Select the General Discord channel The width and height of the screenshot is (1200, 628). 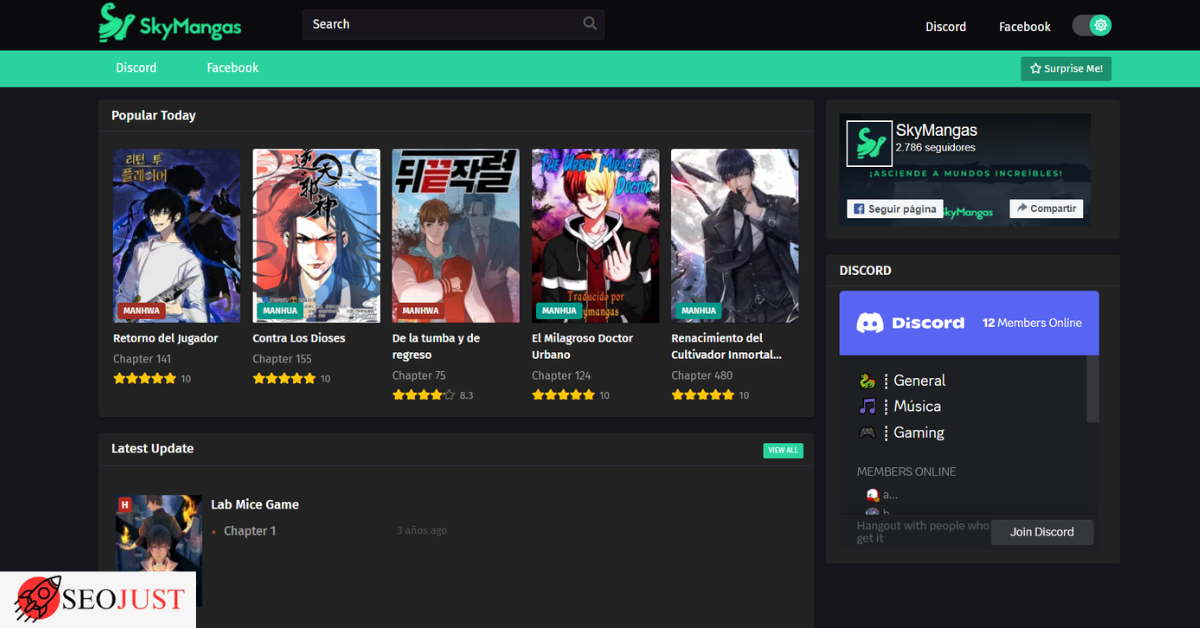[920, 381]
